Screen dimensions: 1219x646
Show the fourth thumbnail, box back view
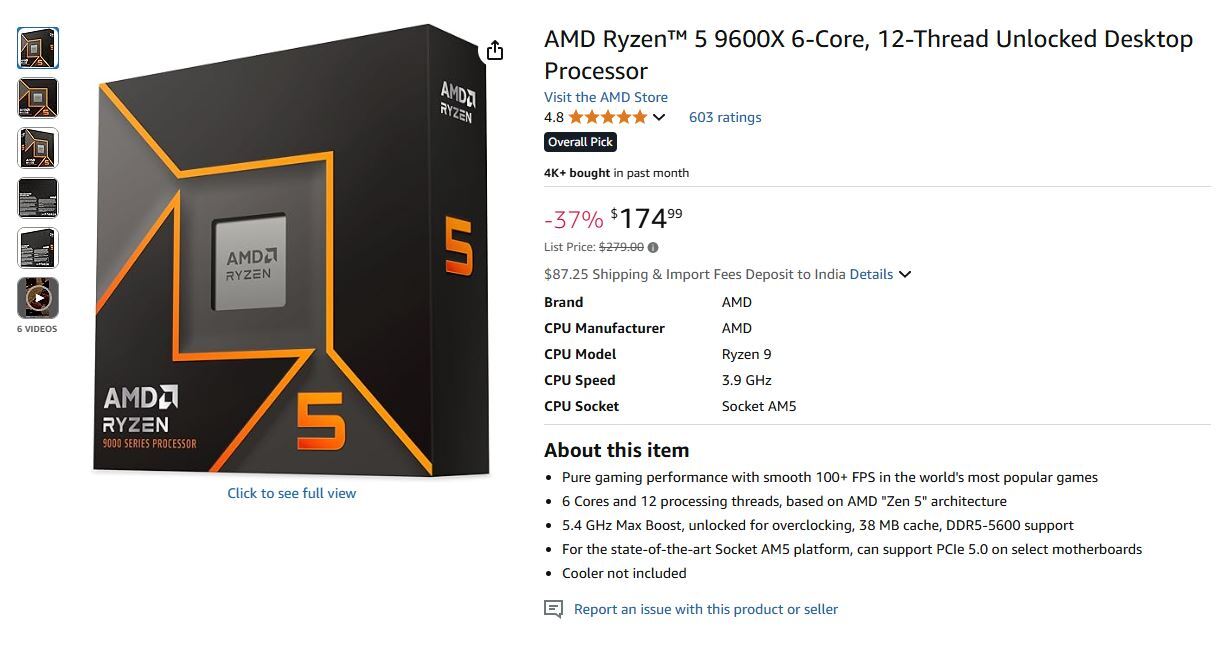coord(38,198)
